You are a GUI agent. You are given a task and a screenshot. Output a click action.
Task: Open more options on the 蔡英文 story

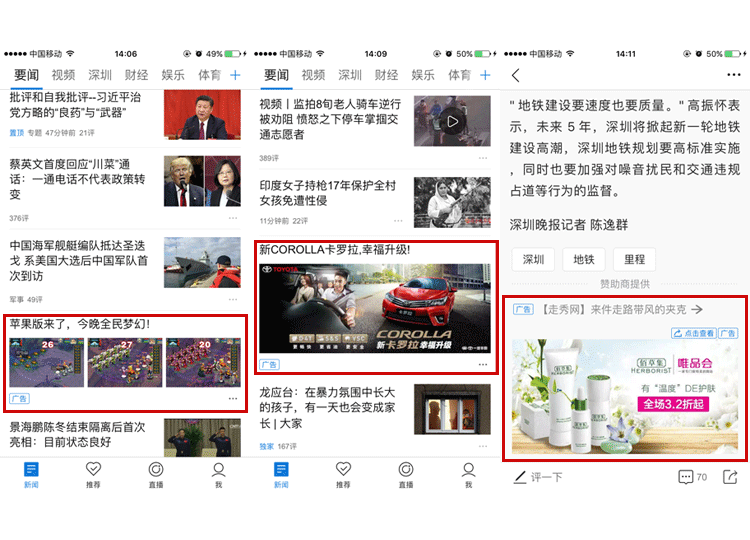(x=233, y=218)
